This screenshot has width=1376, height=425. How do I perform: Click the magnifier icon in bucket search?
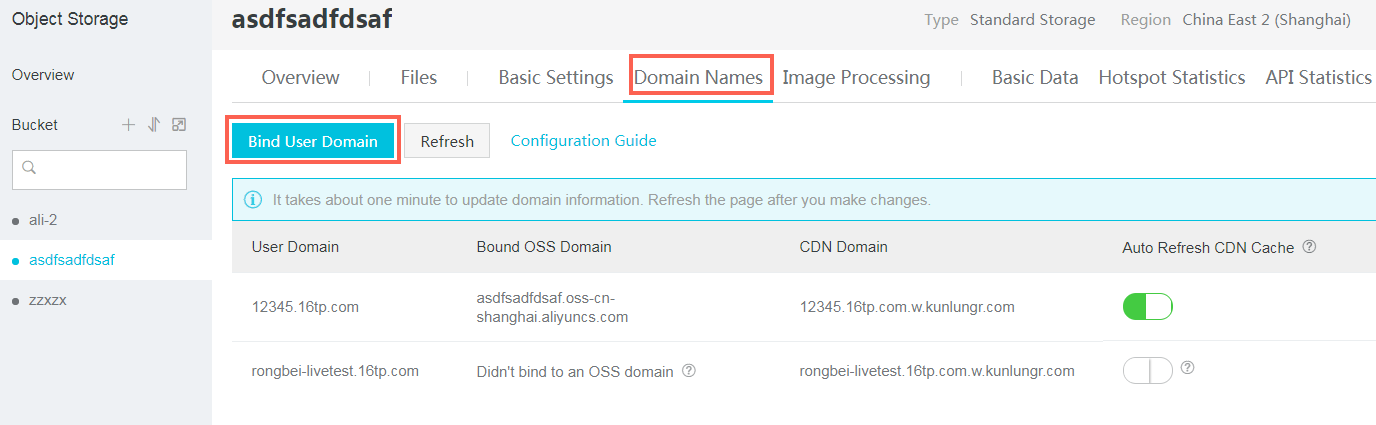29,169
